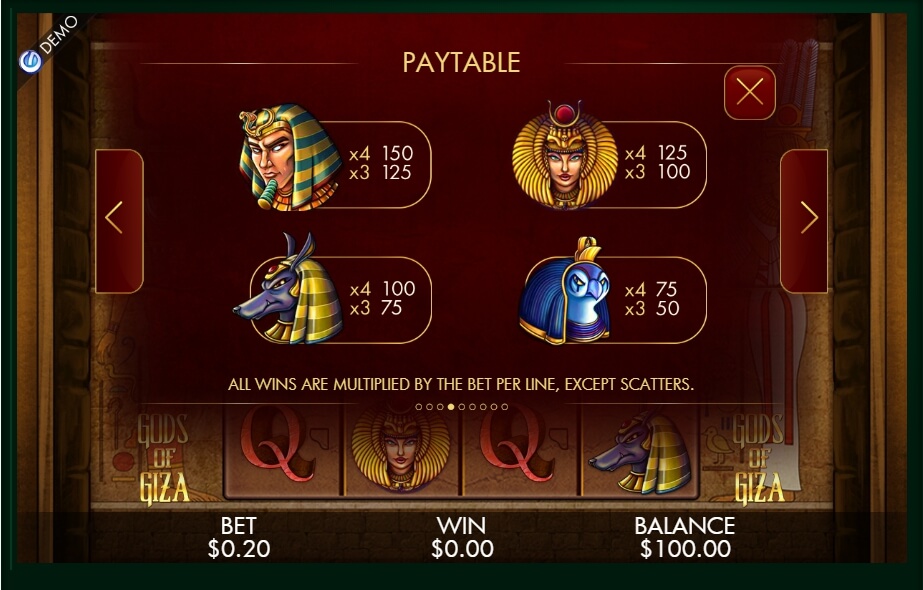The height and width of the screenshot is (590, 923).
Task: Click the Pharaoh payout values x4 150
Action: (x=381, y=154)
